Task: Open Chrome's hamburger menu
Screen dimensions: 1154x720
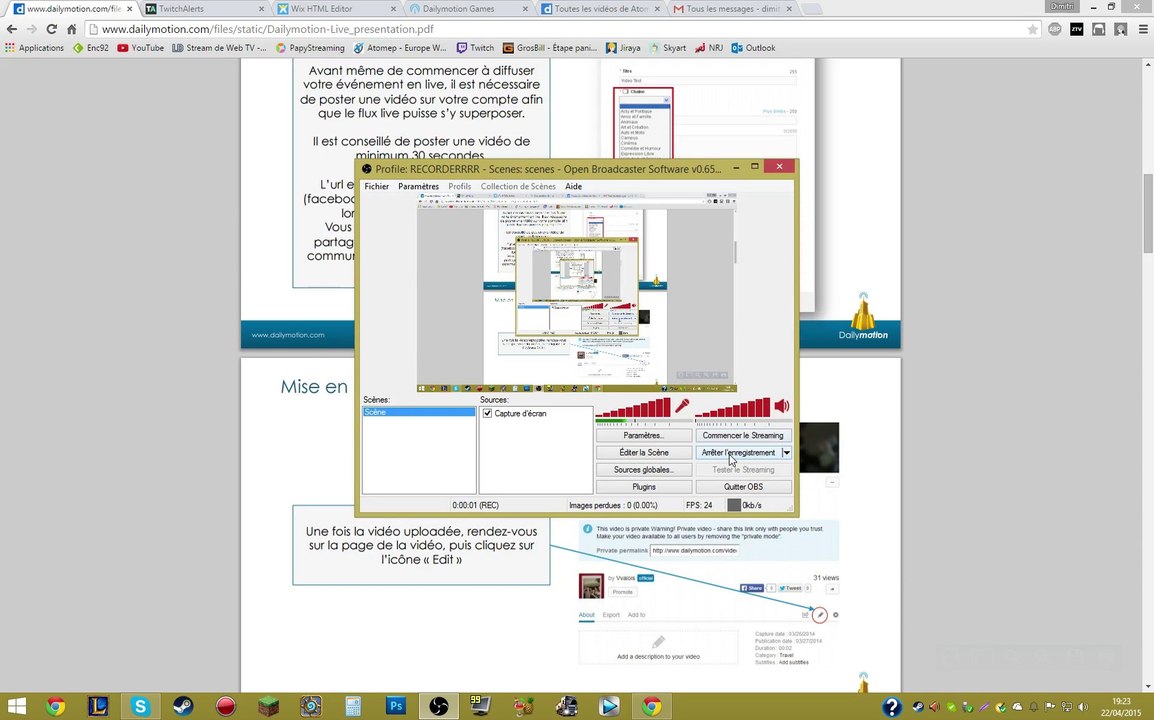Action: (x=1143, y=29)
